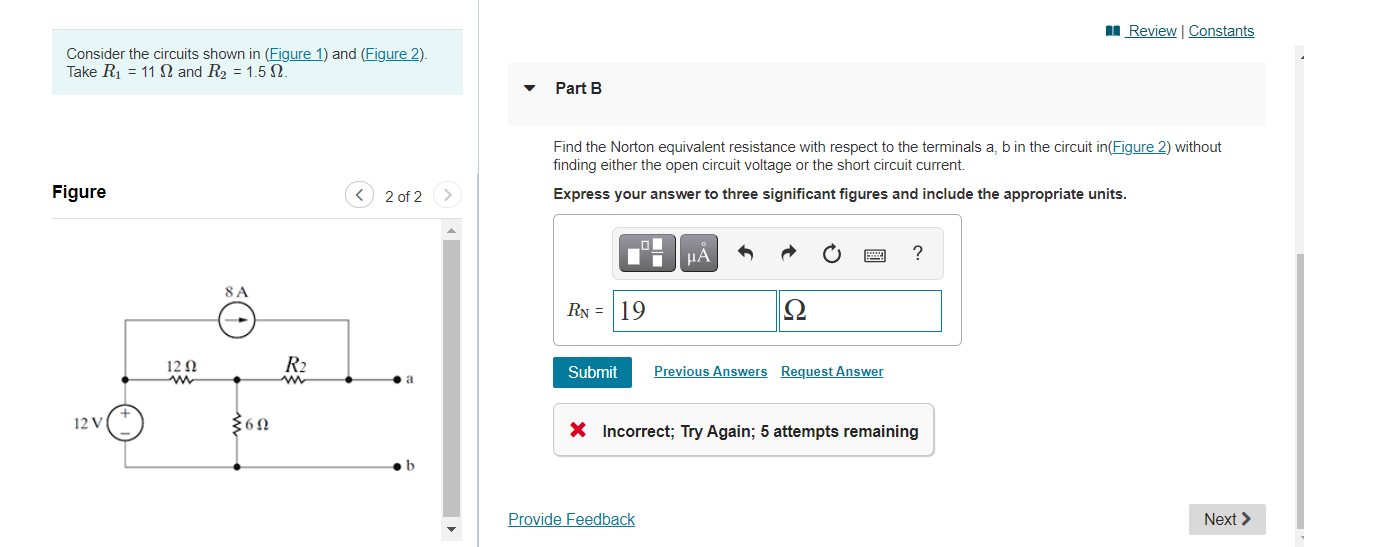Click the figure scrollbar up arrow
The width and height of the screenshot is (1399, 547).
[x=451, y=230]
